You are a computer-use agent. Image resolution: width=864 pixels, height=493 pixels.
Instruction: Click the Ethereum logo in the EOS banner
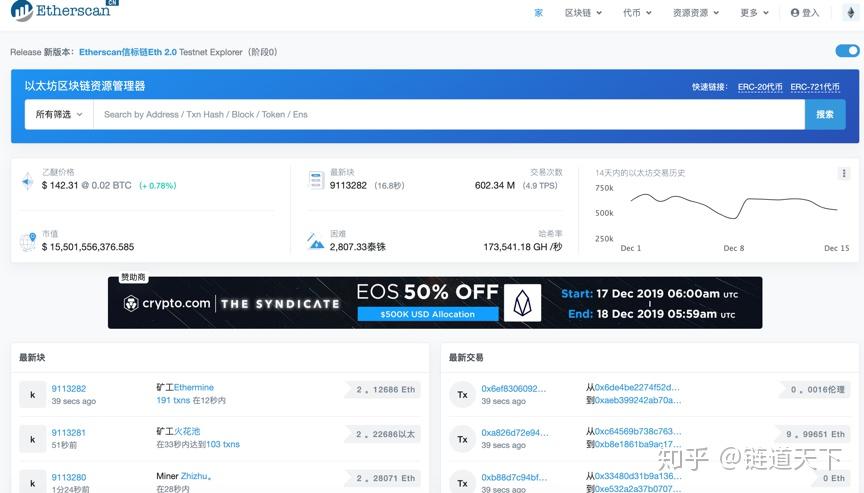coord(522,303)
